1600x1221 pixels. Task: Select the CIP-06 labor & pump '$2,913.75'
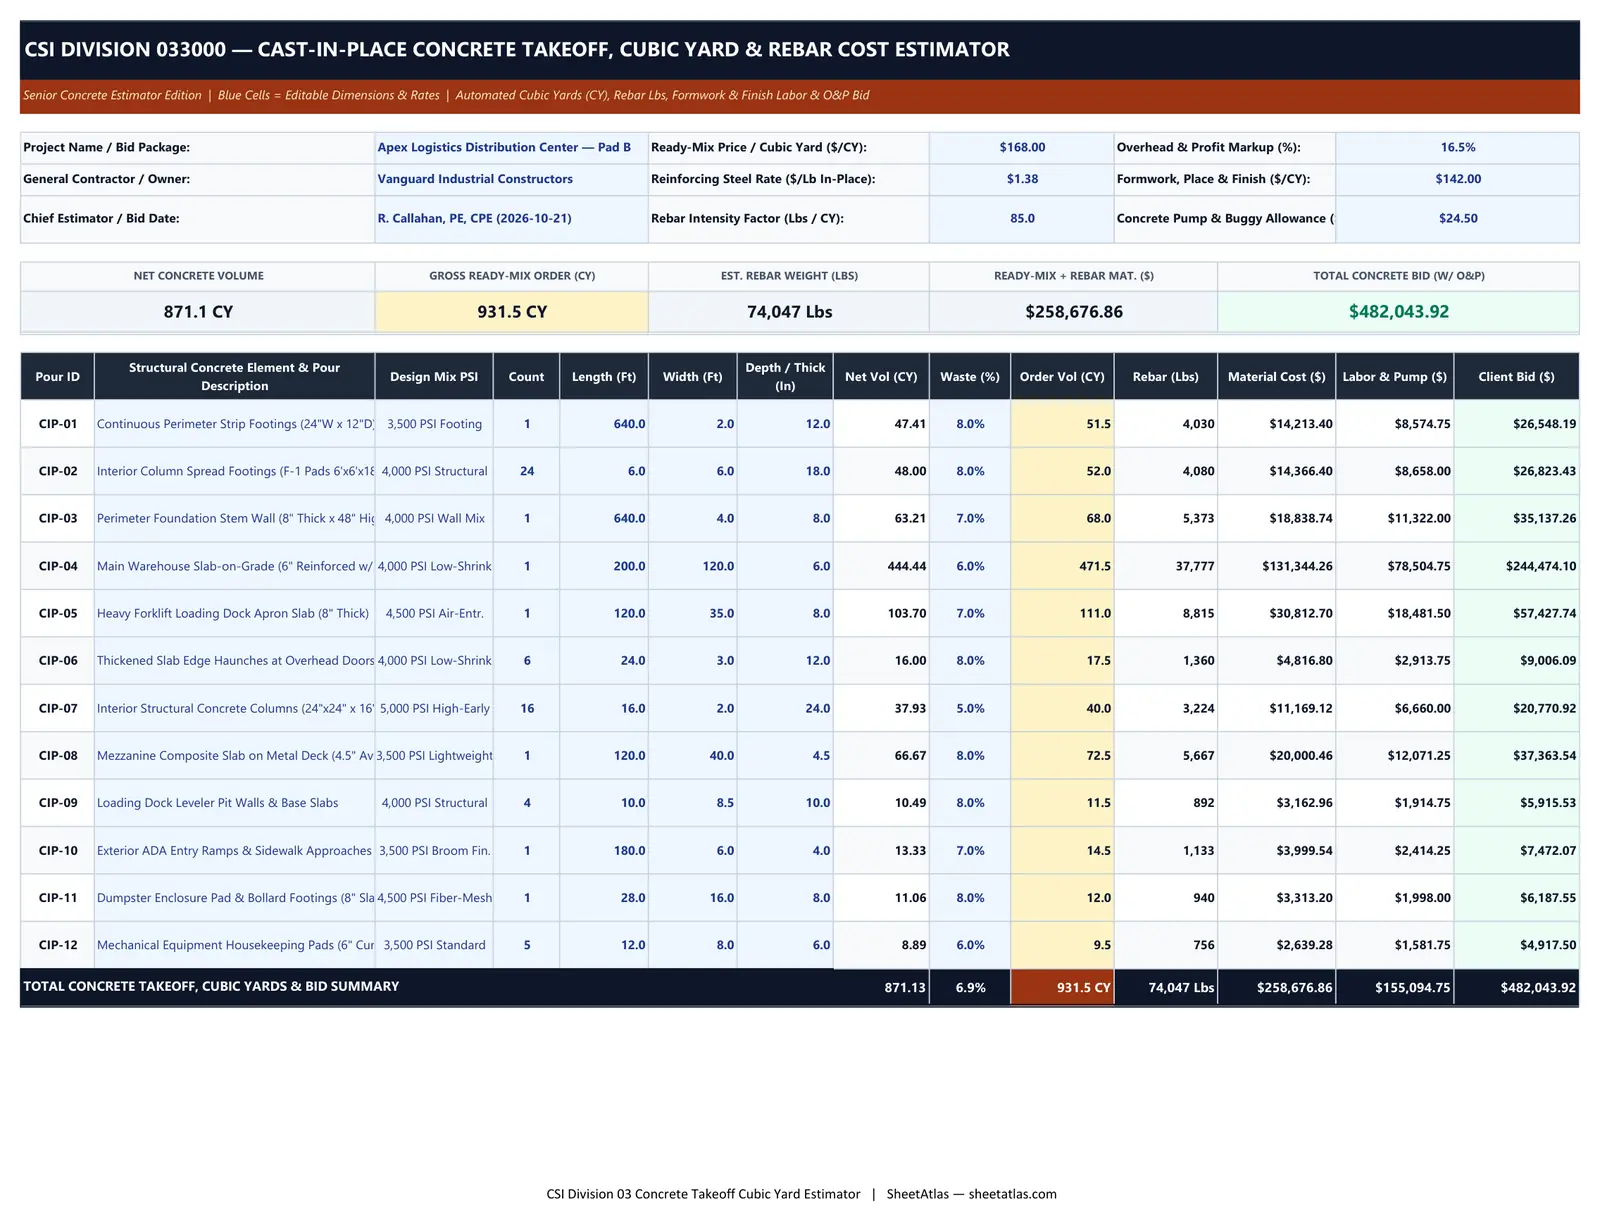[1394, 660]
